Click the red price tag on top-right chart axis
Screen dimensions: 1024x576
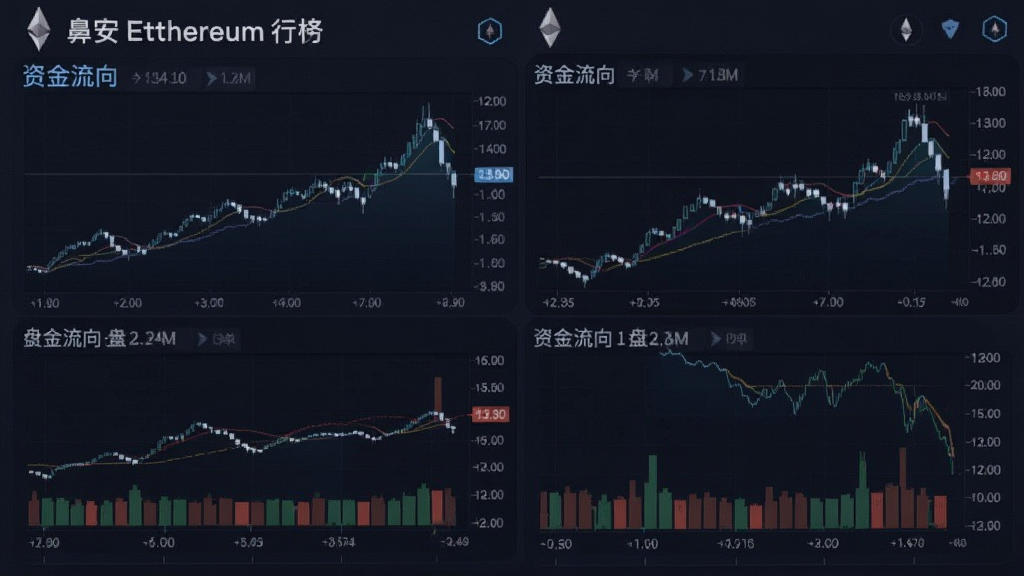pos(991,176)
